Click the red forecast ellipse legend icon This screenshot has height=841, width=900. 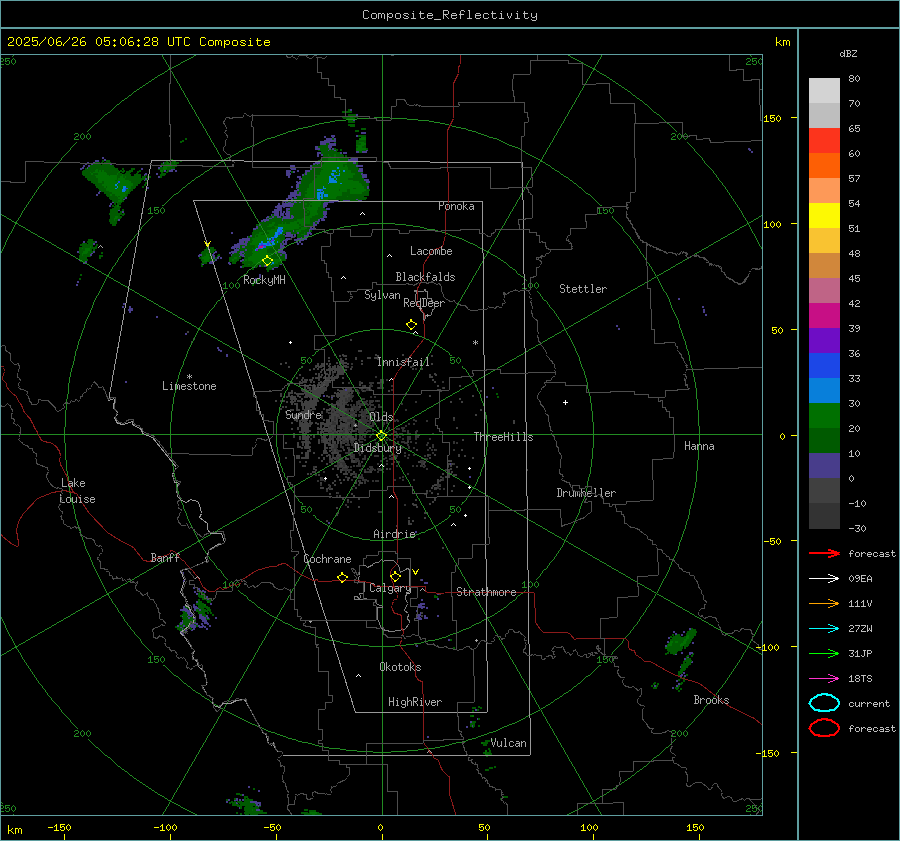click(x=824, y=728)
